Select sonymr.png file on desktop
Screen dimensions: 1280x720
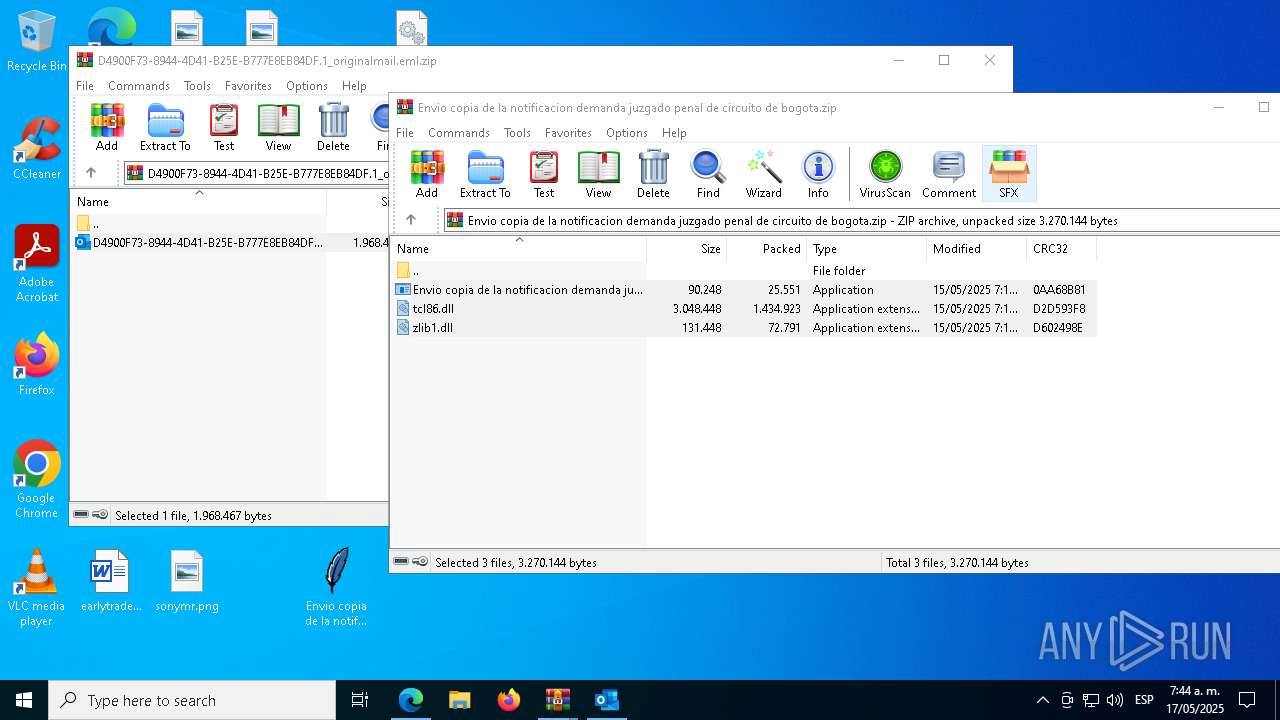187,581
